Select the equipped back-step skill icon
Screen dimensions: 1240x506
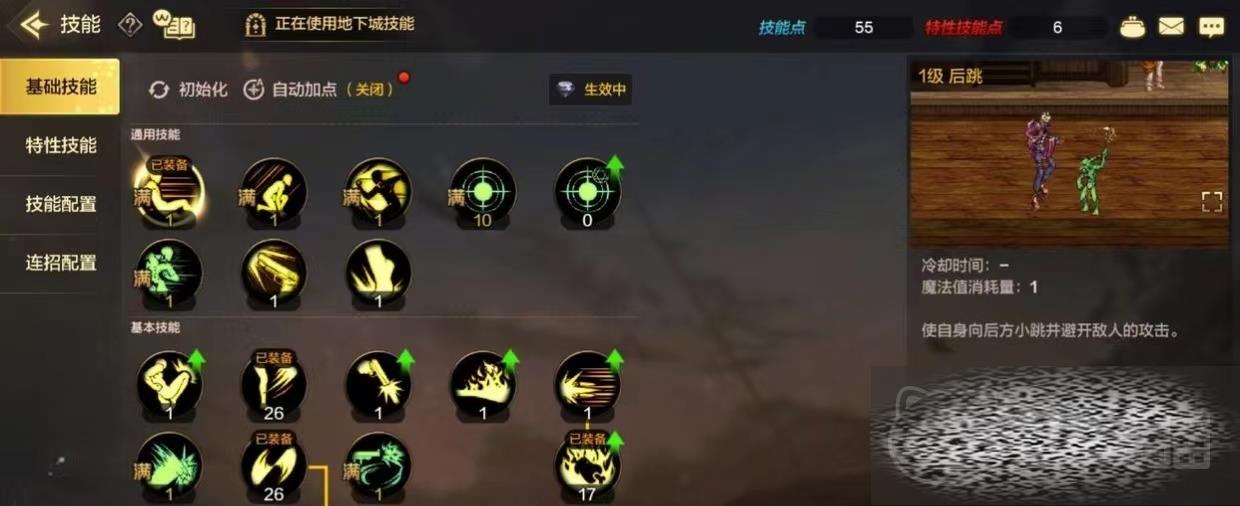[x=169, y=191]
